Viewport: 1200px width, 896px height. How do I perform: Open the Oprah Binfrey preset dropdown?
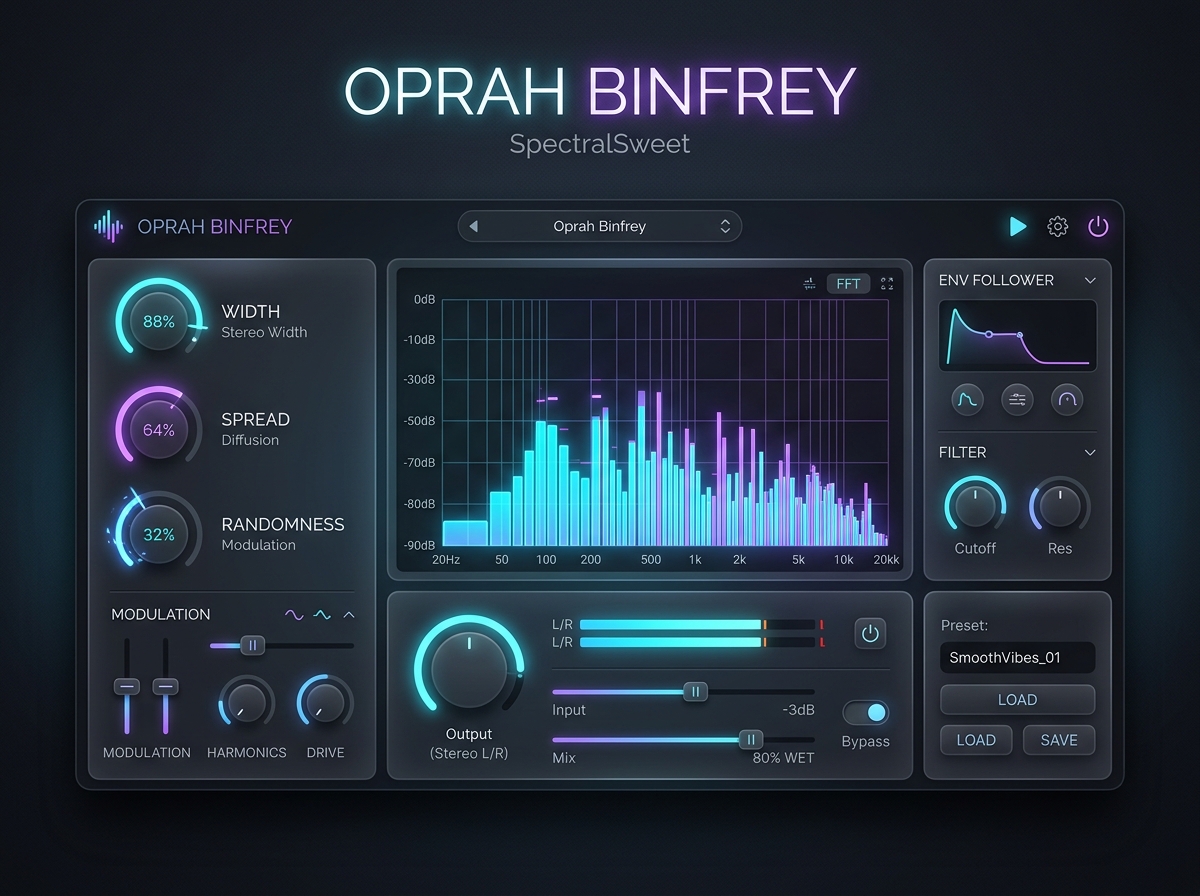[x=600, y=227]
